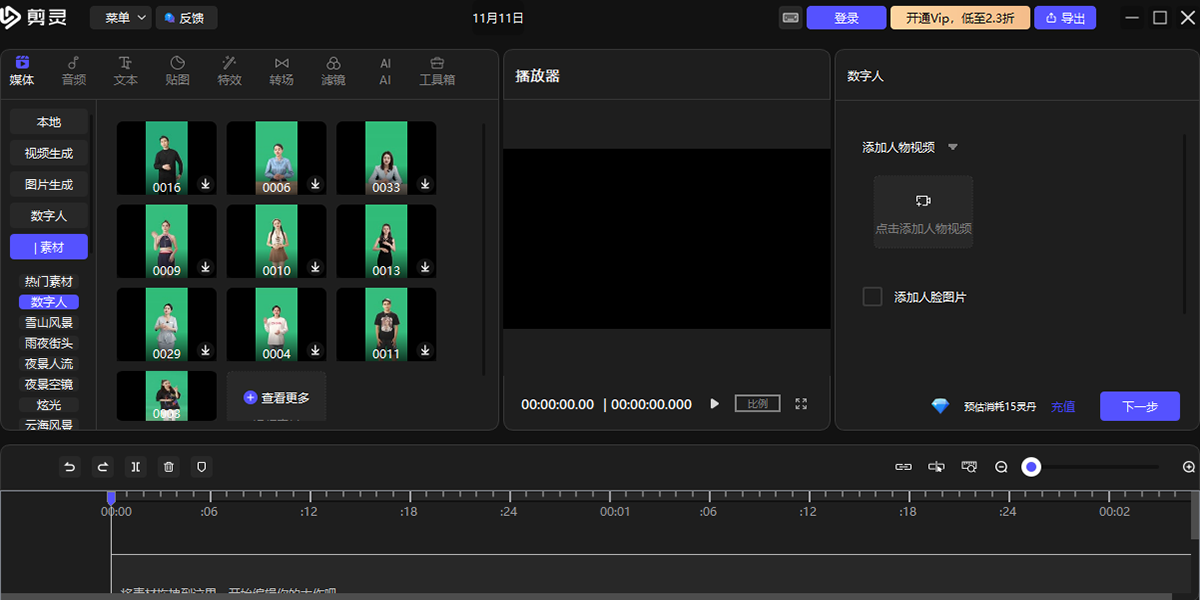Download digital human clip 0016
Image resolution: width=1200 pixels, height=600 pixels.
(x=205, y=184)
